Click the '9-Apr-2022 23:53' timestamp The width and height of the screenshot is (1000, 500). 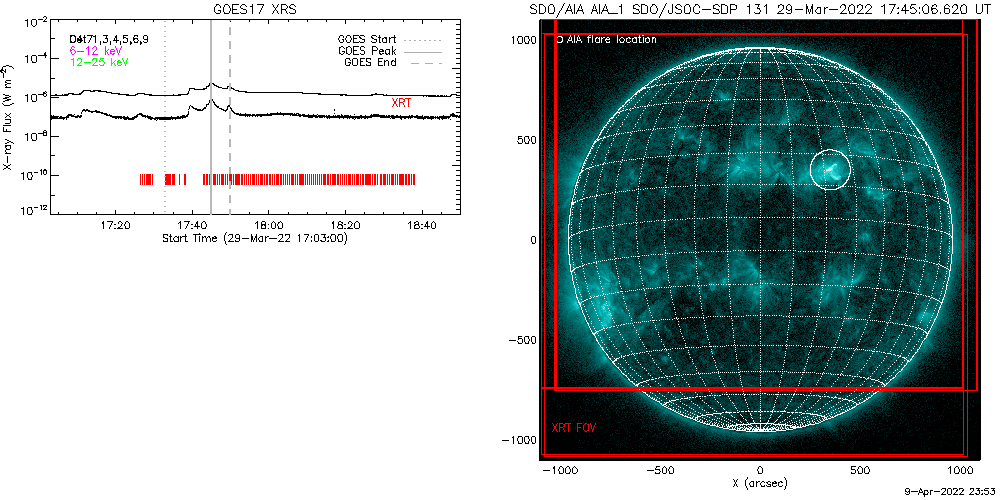tap(951, 492)
